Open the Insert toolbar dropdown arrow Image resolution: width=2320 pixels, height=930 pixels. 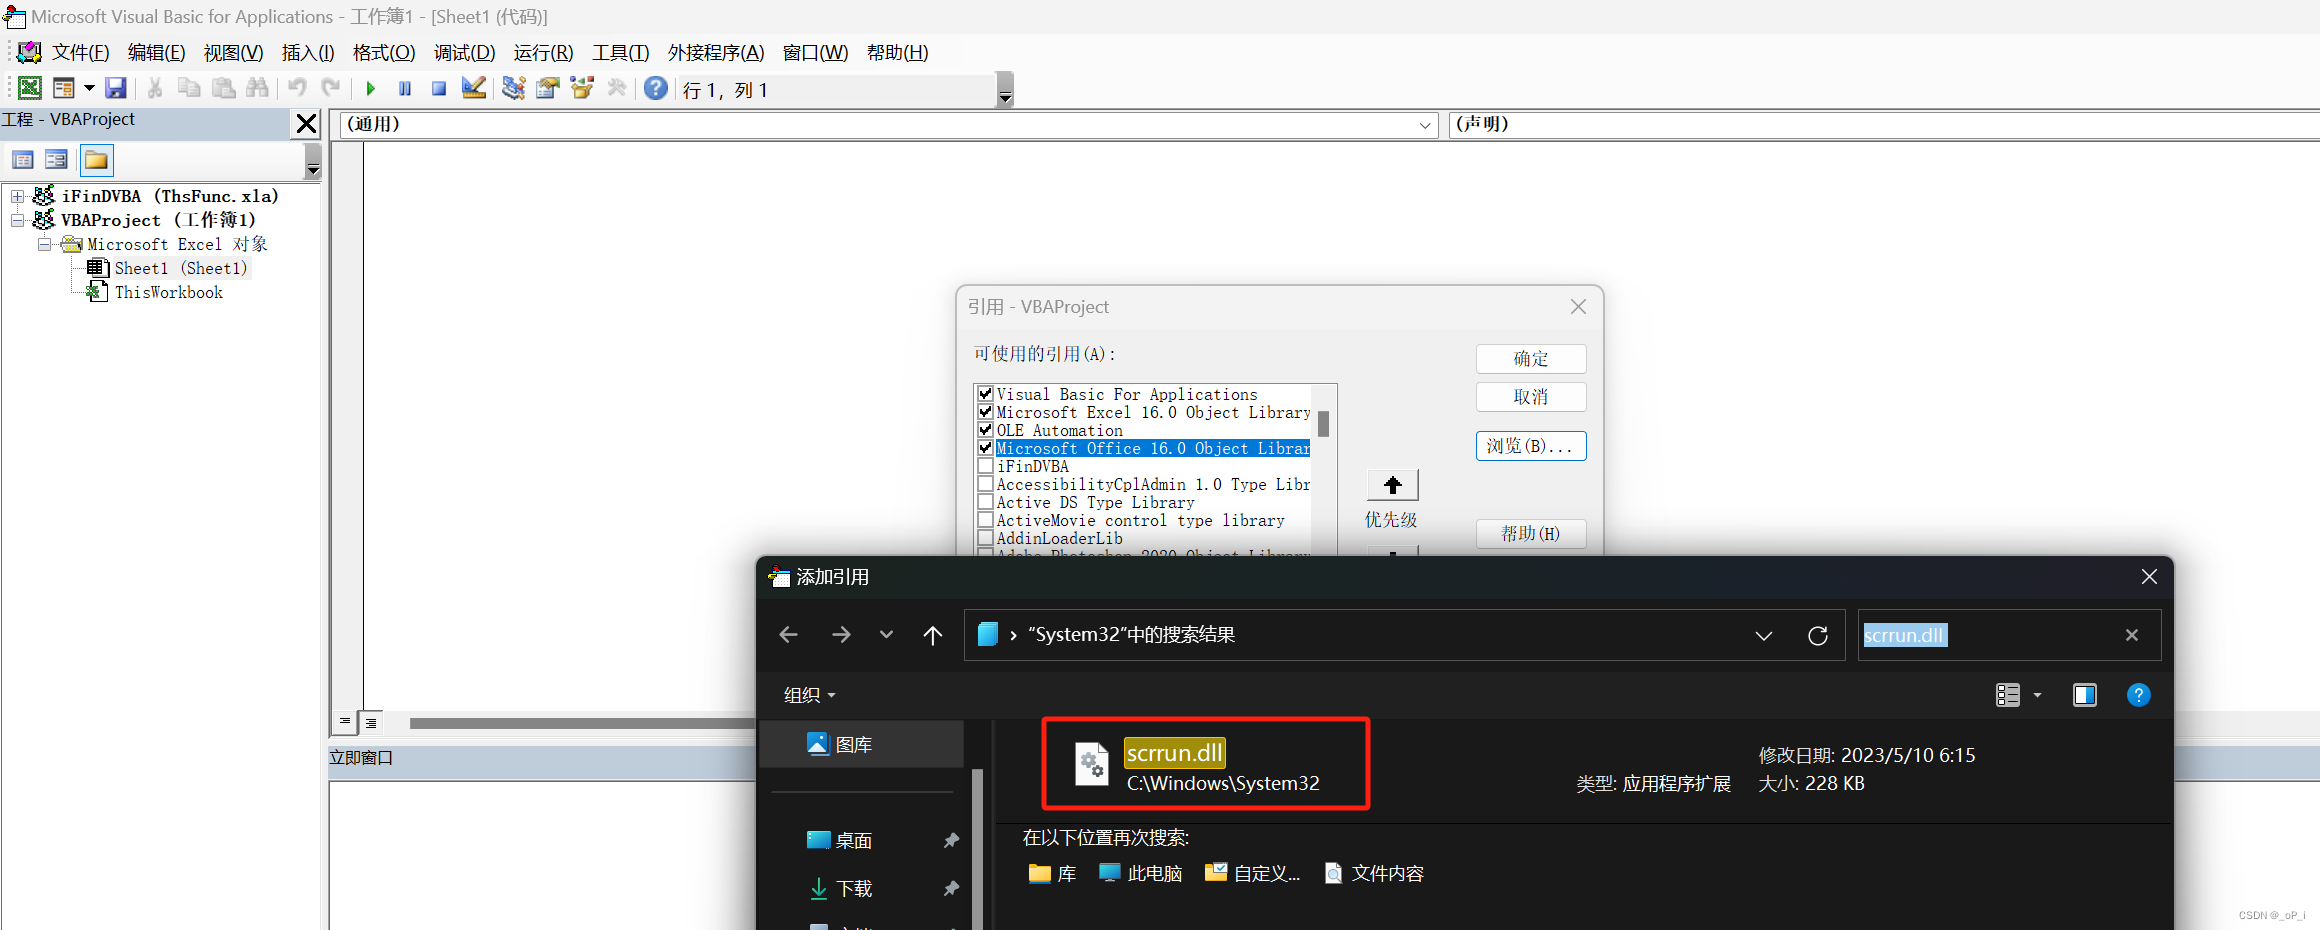point(89,89)
